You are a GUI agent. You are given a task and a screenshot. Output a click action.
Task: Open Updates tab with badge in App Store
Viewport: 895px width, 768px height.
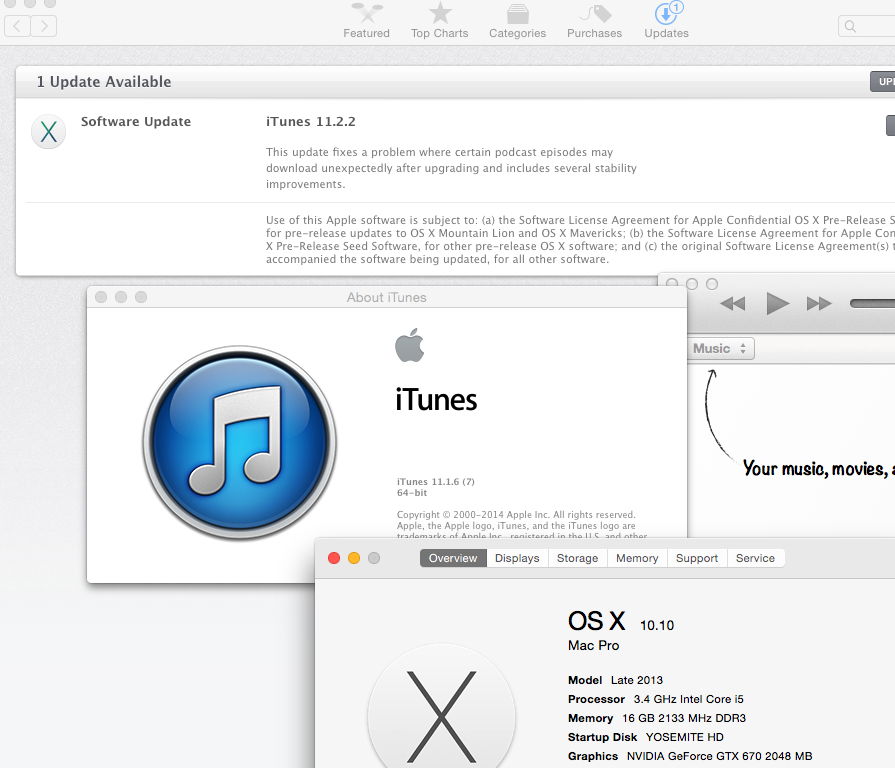[666, 21]
